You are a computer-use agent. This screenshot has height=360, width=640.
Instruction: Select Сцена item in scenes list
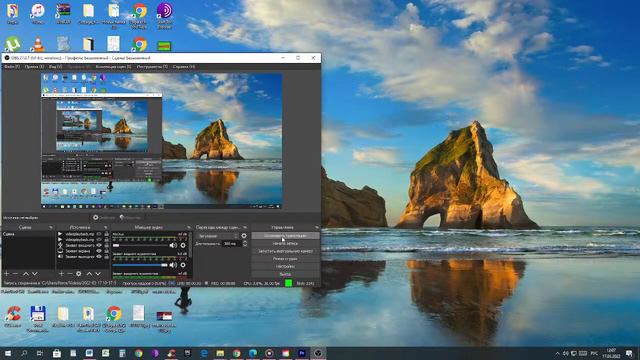[x=29, y=234]
